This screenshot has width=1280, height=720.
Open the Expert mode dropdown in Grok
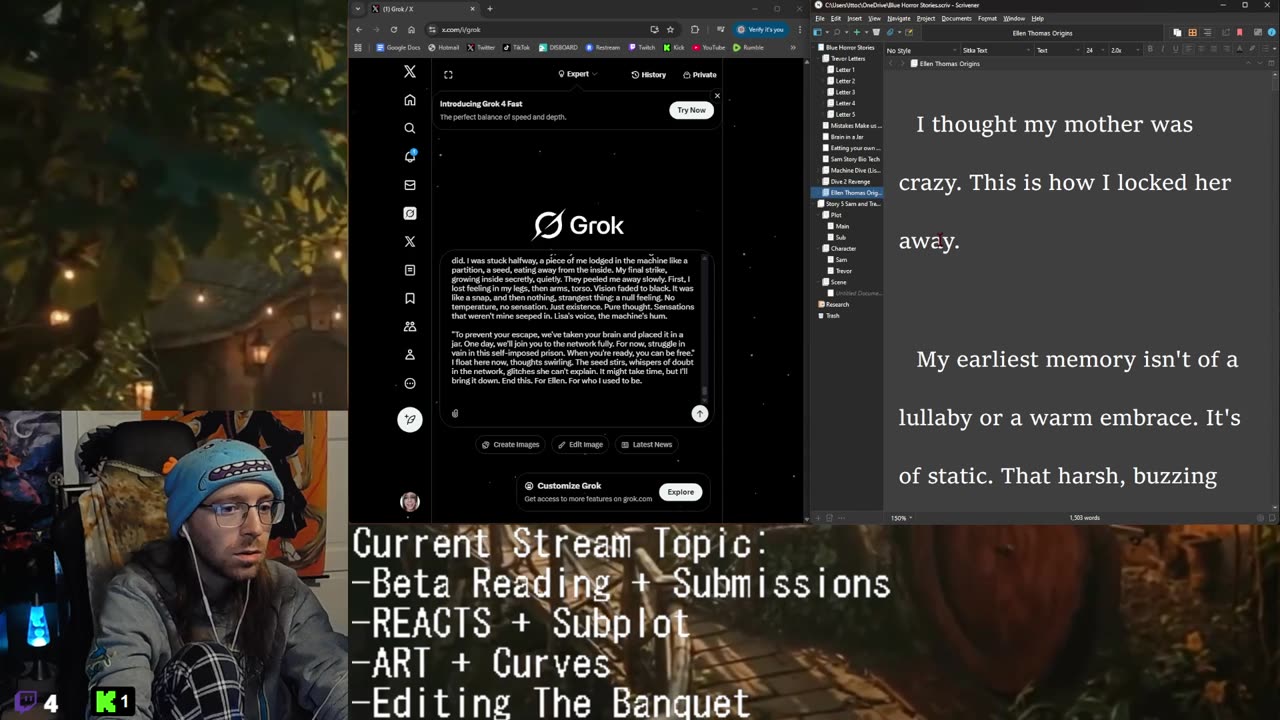coord(578,74)
